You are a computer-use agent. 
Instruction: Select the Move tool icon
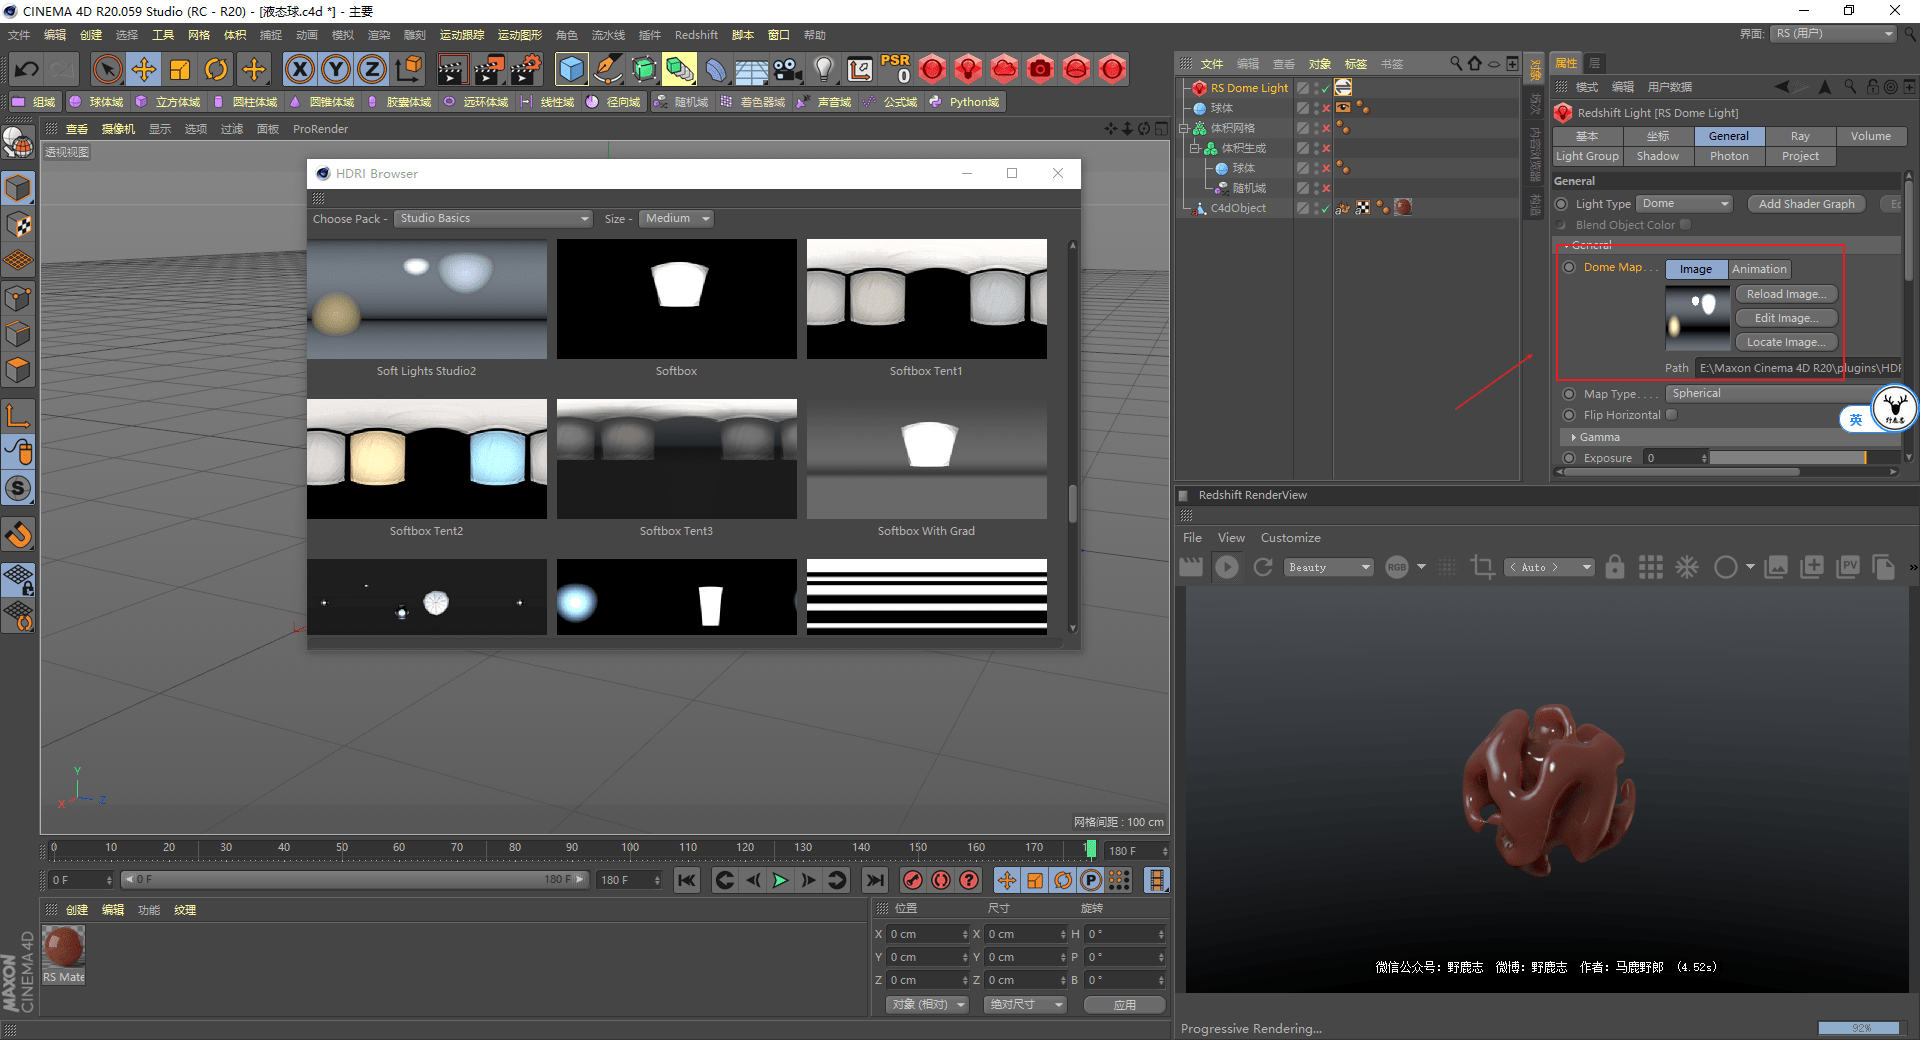coord(144,69)
